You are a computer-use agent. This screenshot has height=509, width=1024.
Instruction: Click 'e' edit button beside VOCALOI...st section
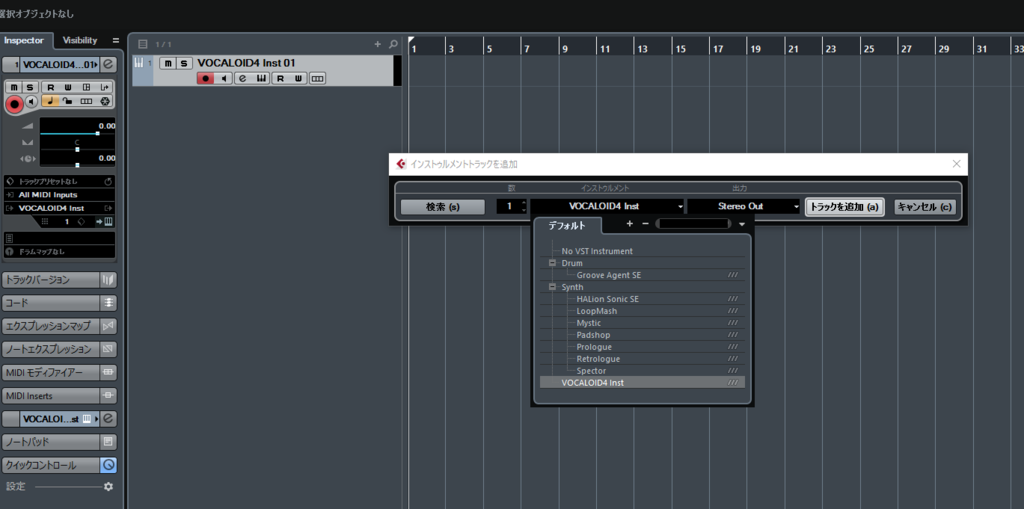click(x=108, y=419)
